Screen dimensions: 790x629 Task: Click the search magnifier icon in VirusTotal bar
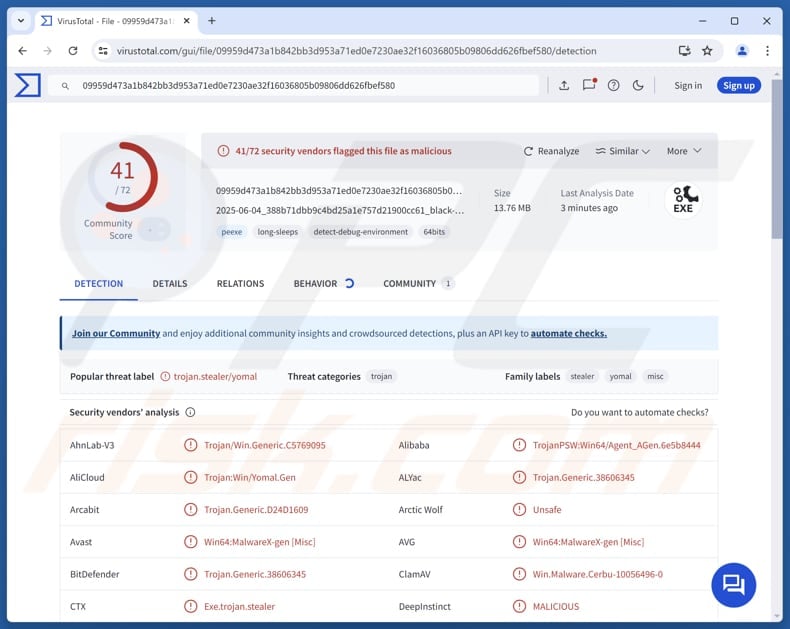click(x=64, y=86)
